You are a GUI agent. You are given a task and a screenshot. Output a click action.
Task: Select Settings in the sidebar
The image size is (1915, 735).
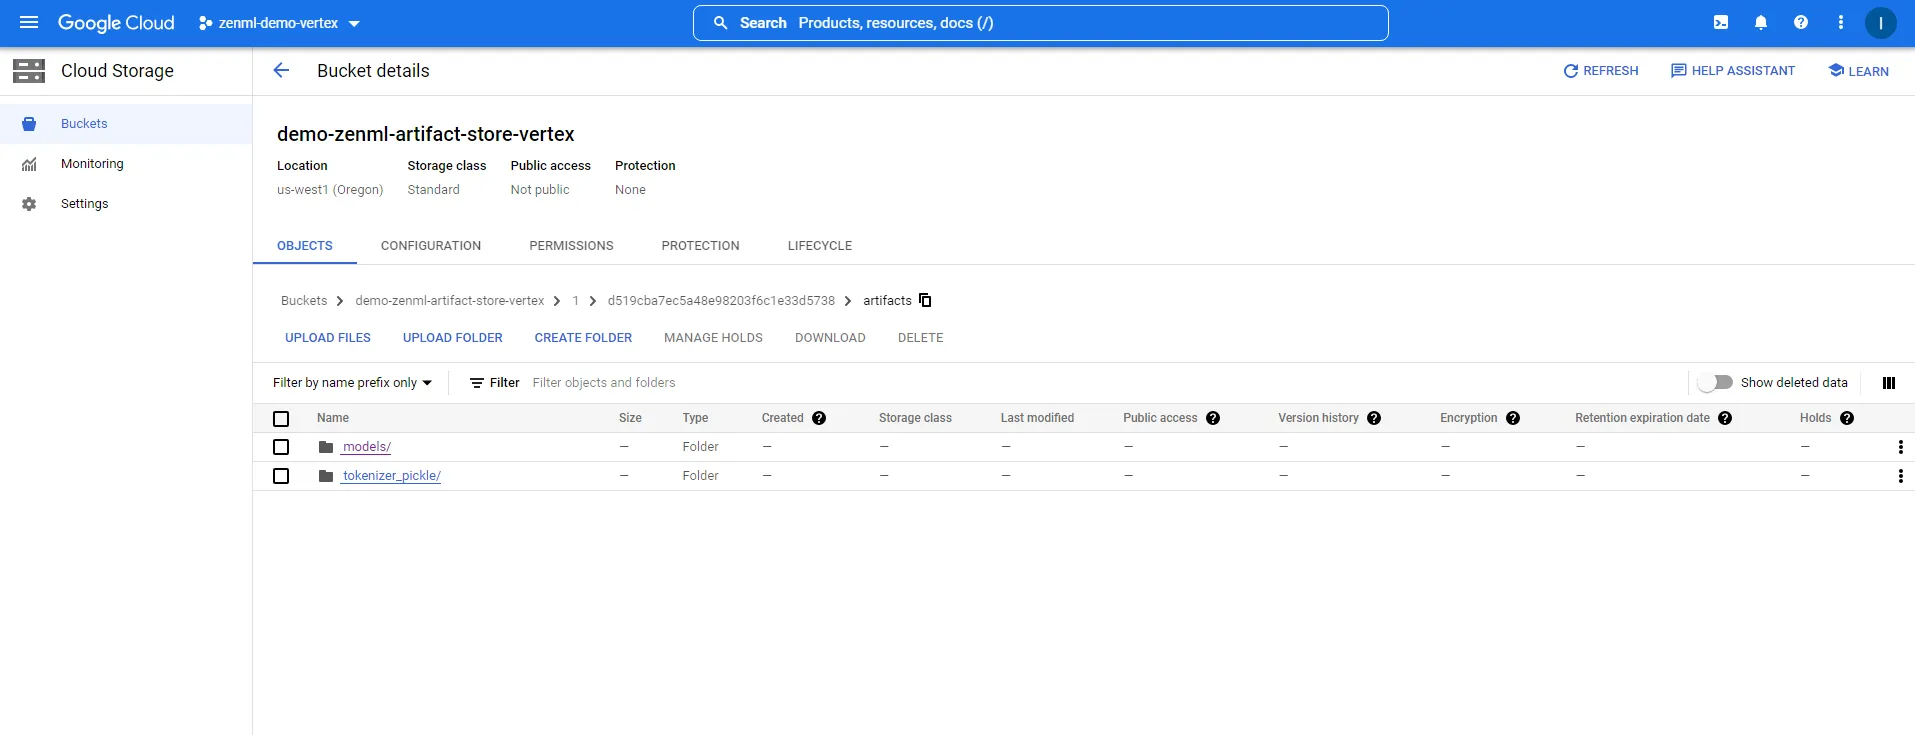[x=126, y=204]
